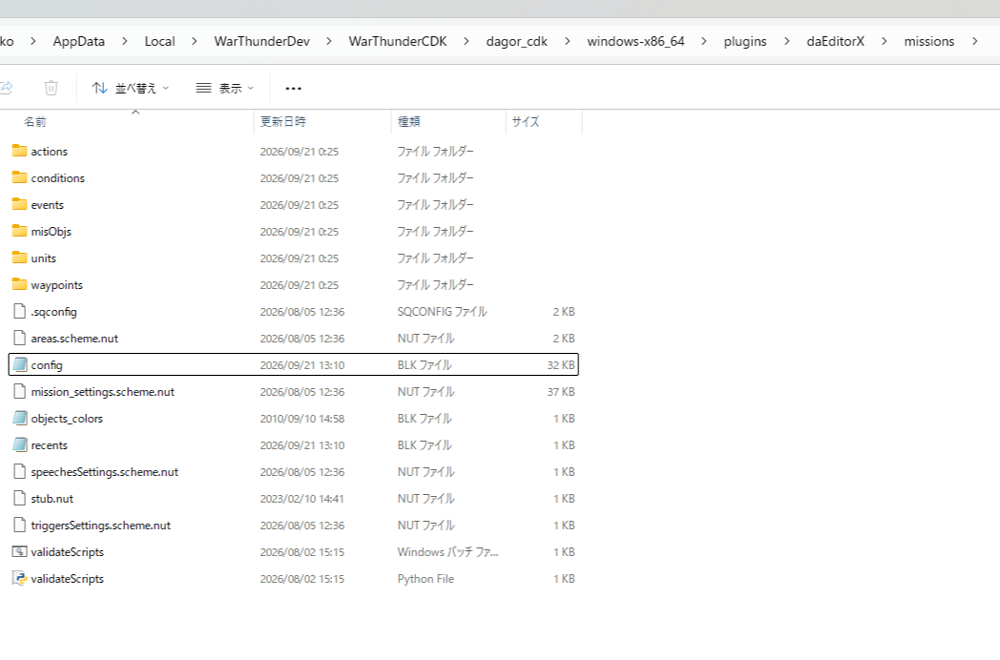Click the triggersSettings.scheme.nut file name

[101, 526]
